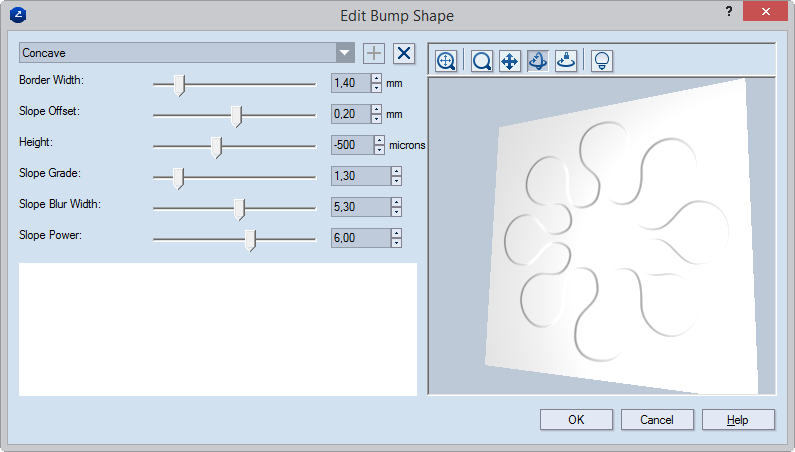The width and height of the screenshot is (795, 452).
Task: Click the Height label
Action: pyautogui.click(x=36, y=143)
